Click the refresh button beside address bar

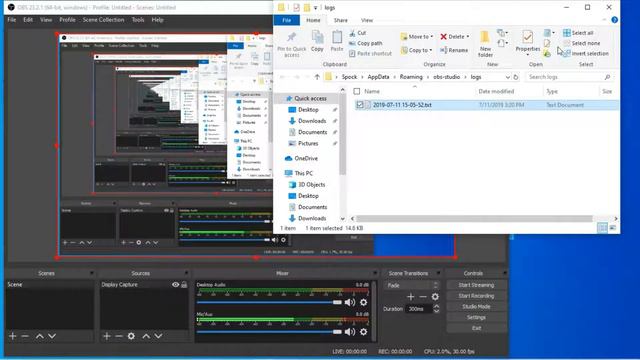(516, 77)
